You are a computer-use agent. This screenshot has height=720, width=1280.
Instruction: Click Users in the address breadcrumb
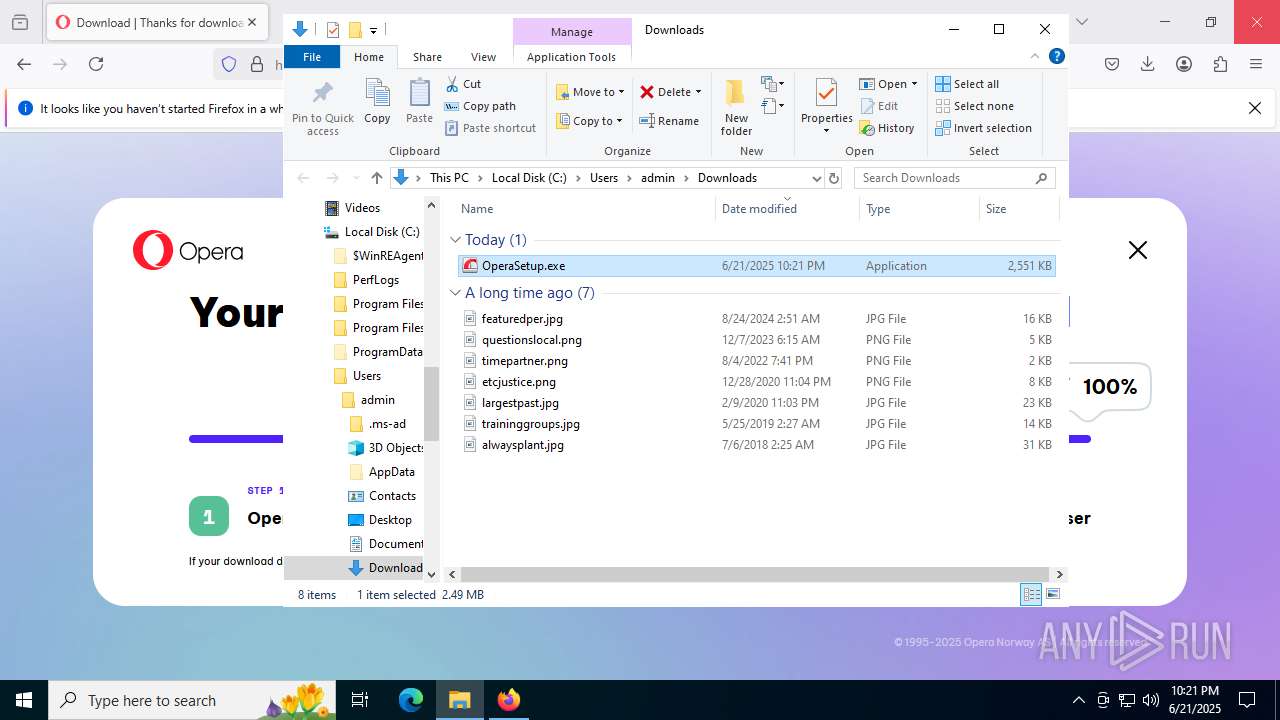coord(604,178)
